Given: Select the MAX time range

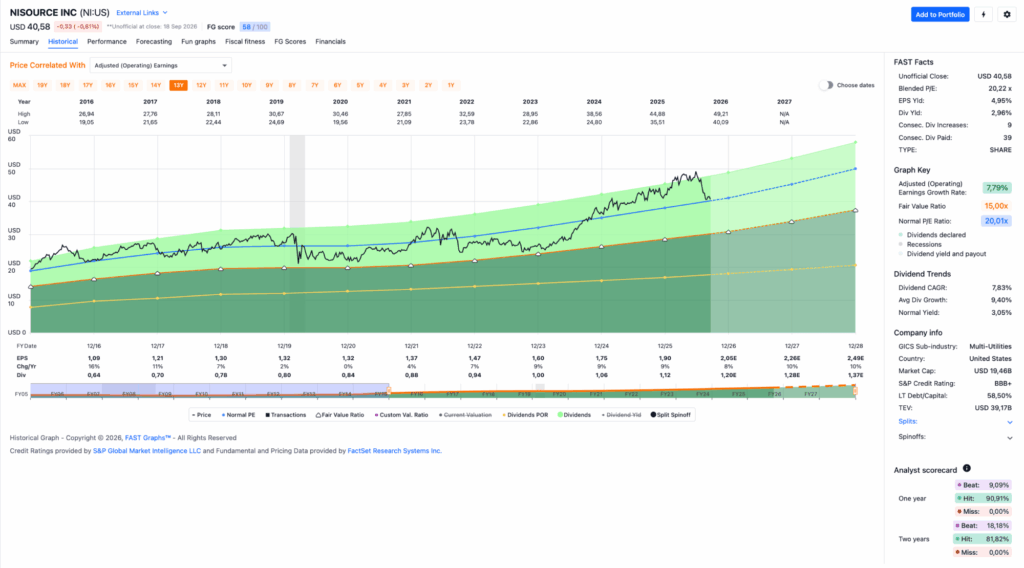Looking at the screenshot, I should pos(20,86).
